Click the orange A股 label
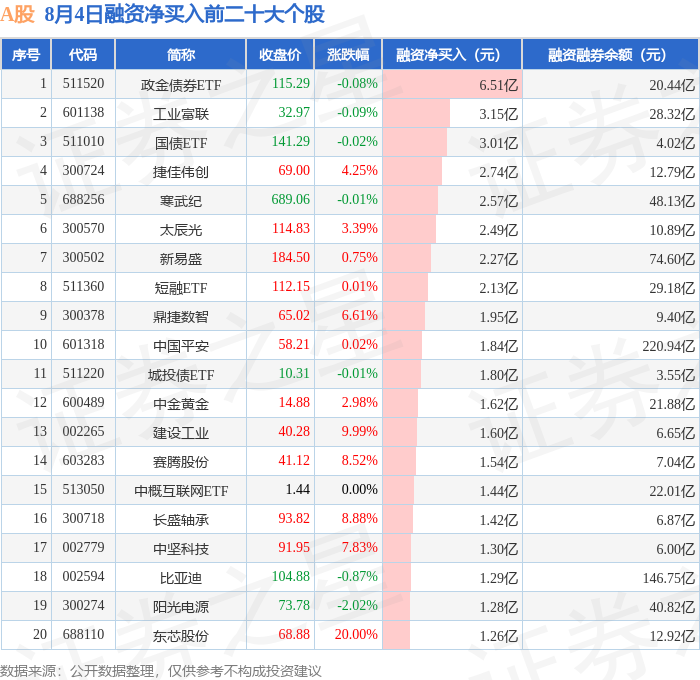Viewport: 700px width, 680px height. pyautogui.click(x=17, y=14)
